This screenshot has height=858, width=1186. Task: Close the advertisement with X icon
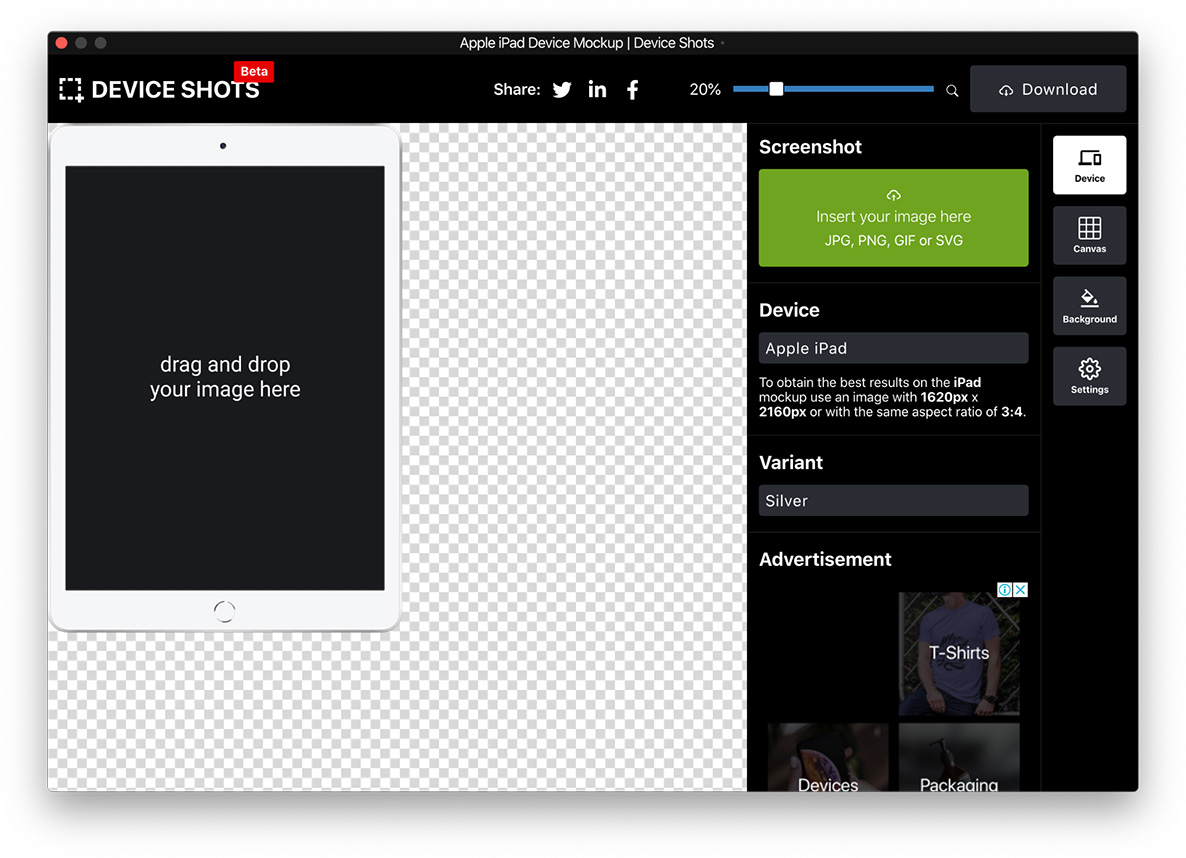[1020, 589]
